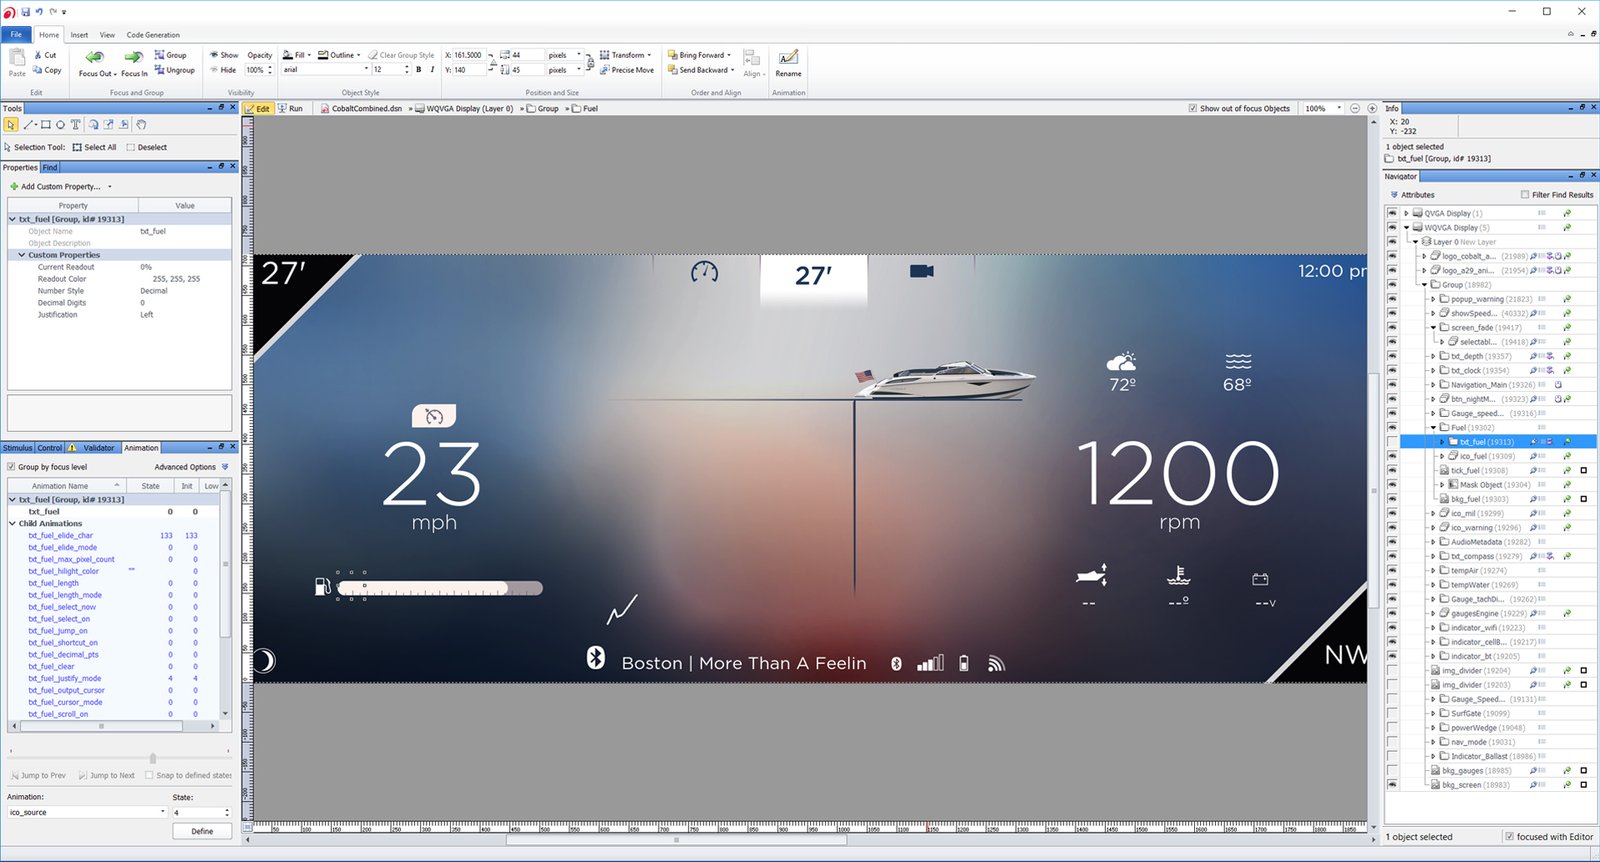Screen dimensions: 1600x862
Task: Toggle Snap to defined states checkbox
Action: pyautogui.click(x=149, y=775)
